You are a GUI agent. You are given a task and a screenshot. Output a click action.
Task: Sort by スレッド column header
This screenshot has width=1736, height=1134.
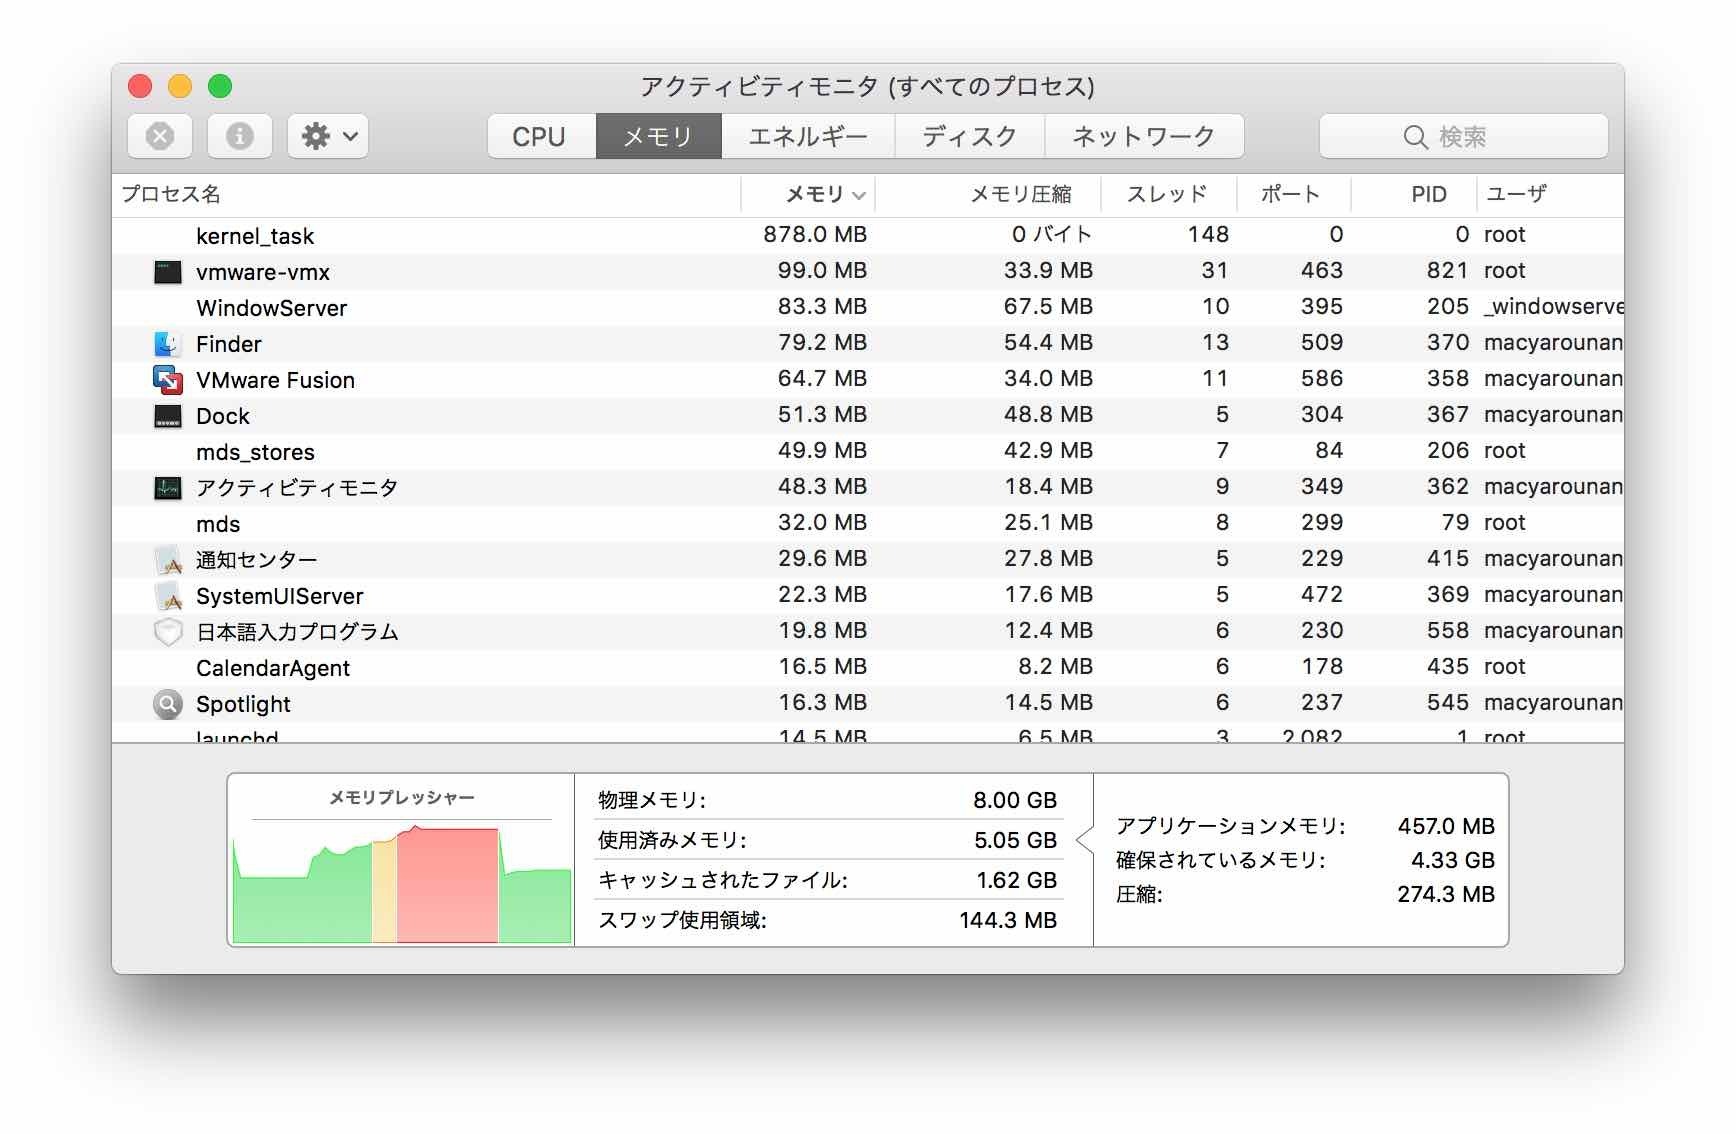[1168, 194]
